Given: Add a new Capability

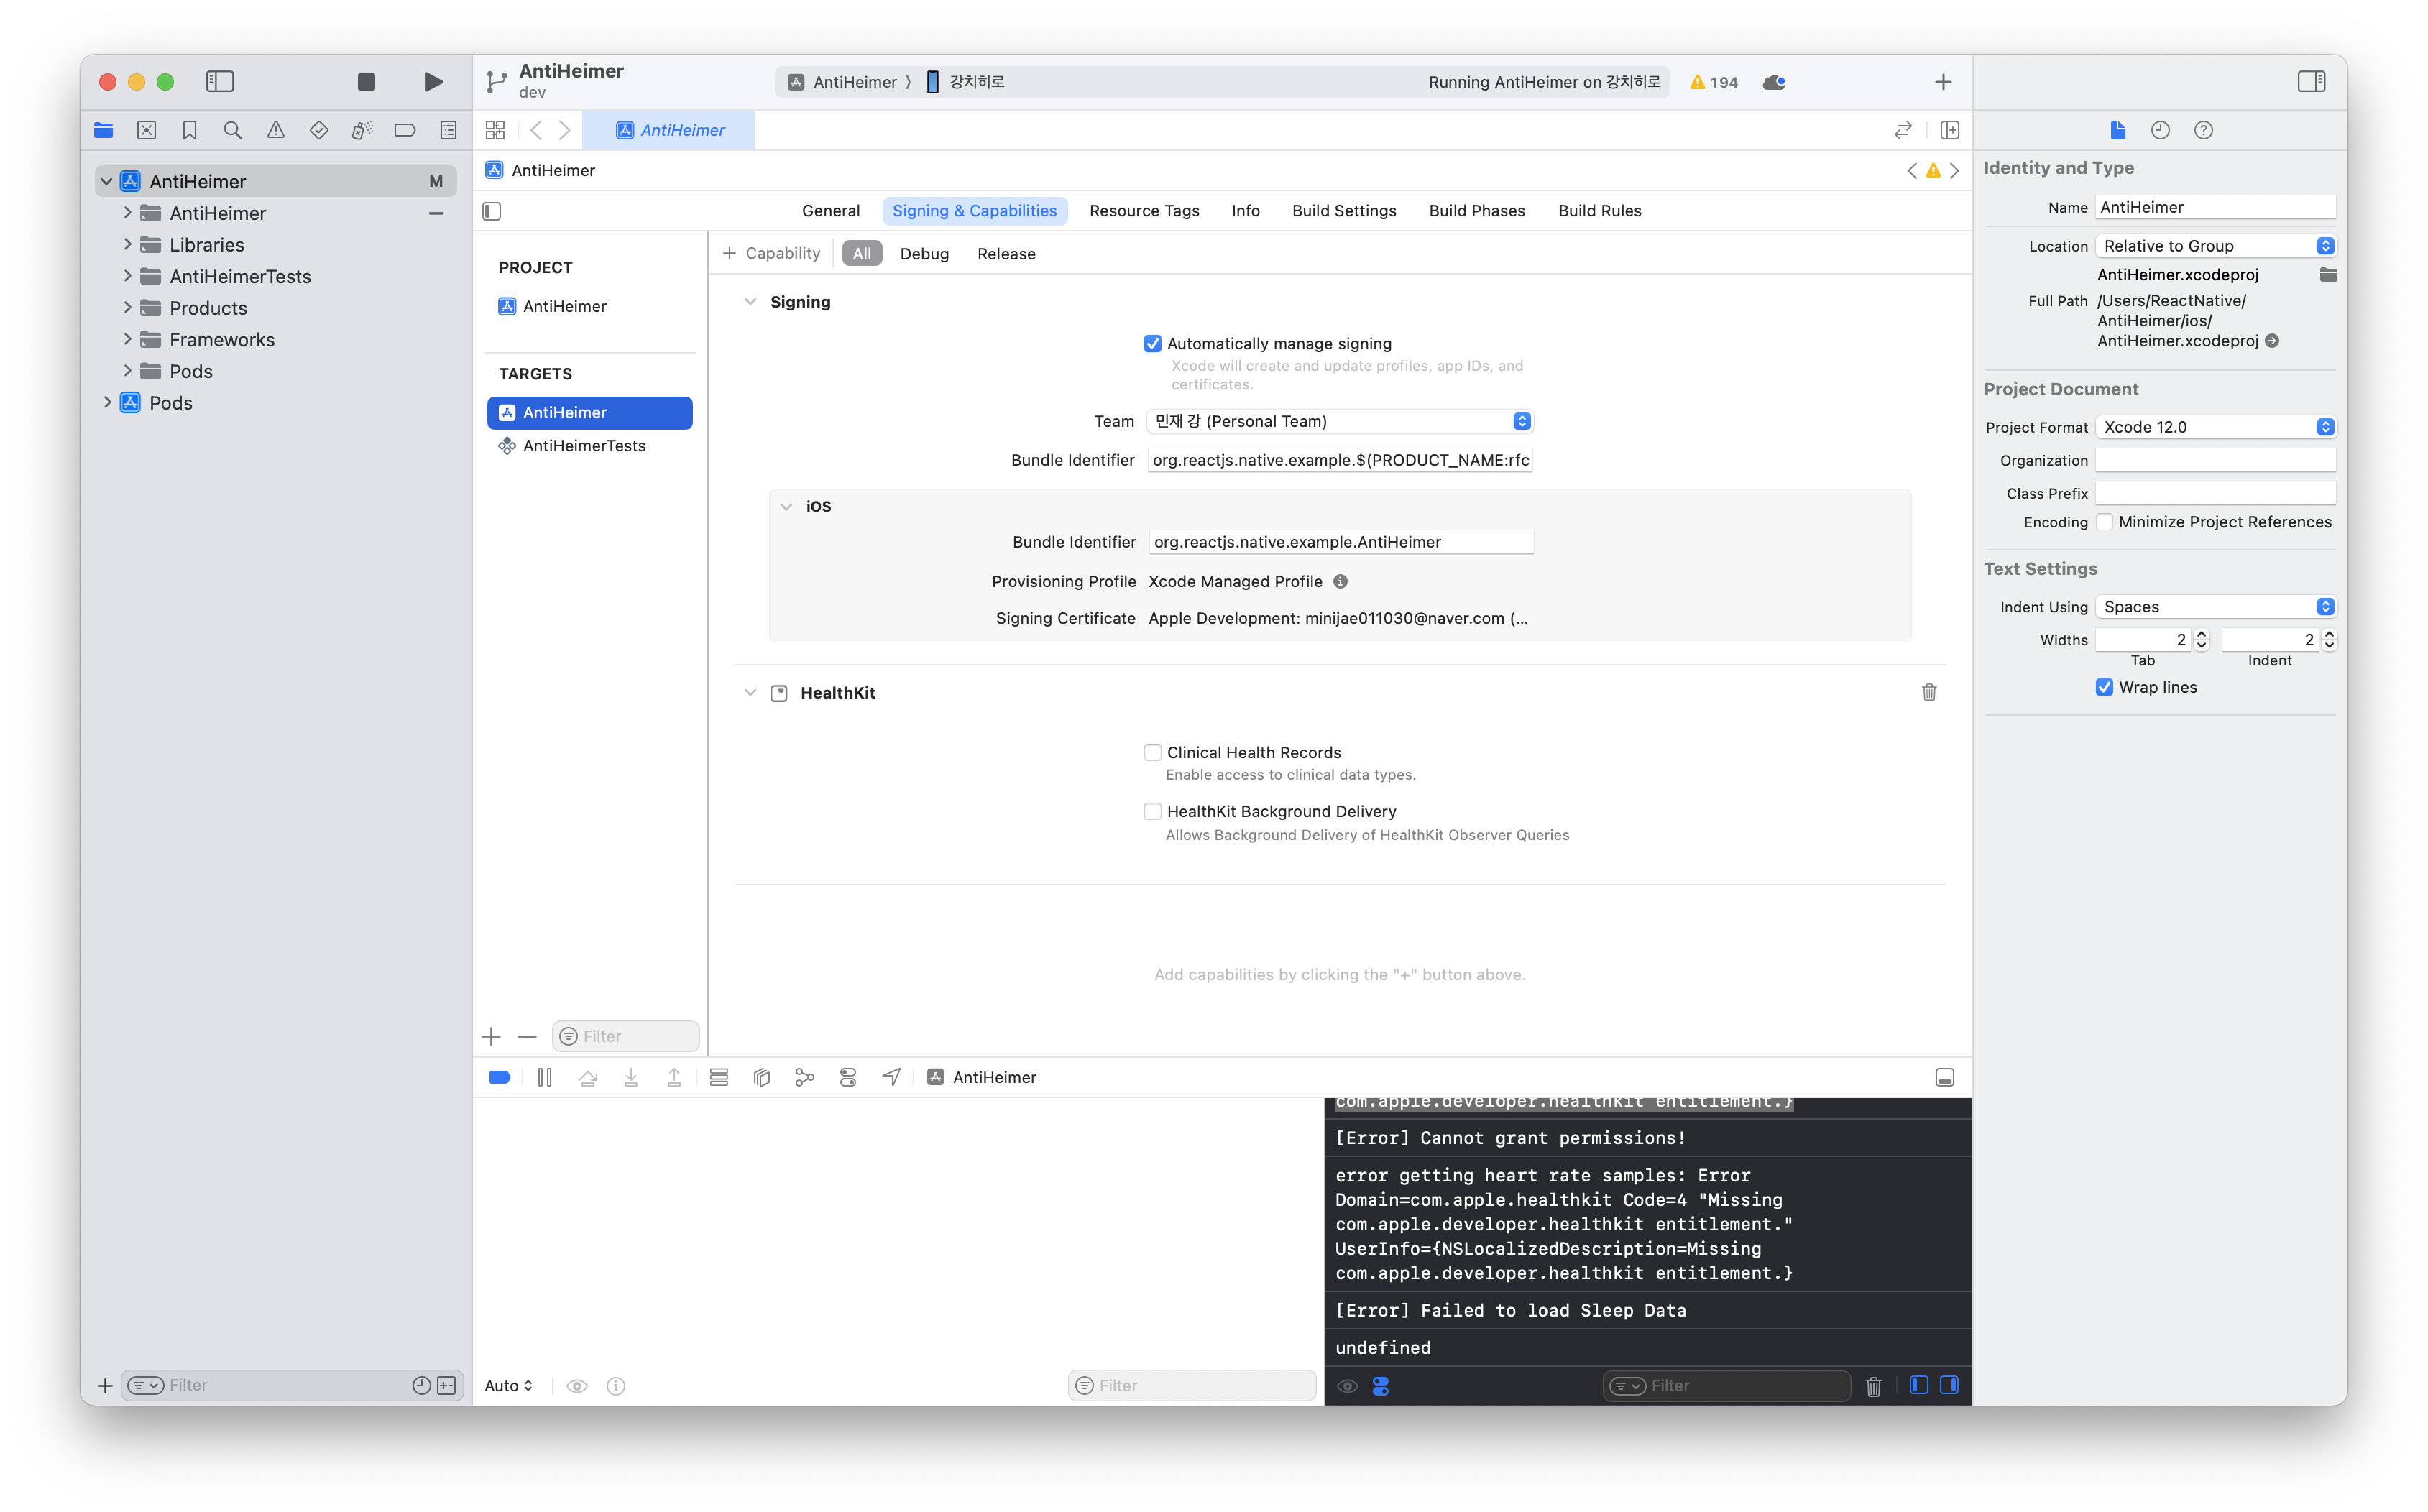Looking at the screenshot, I should click(x=771, y=254).
